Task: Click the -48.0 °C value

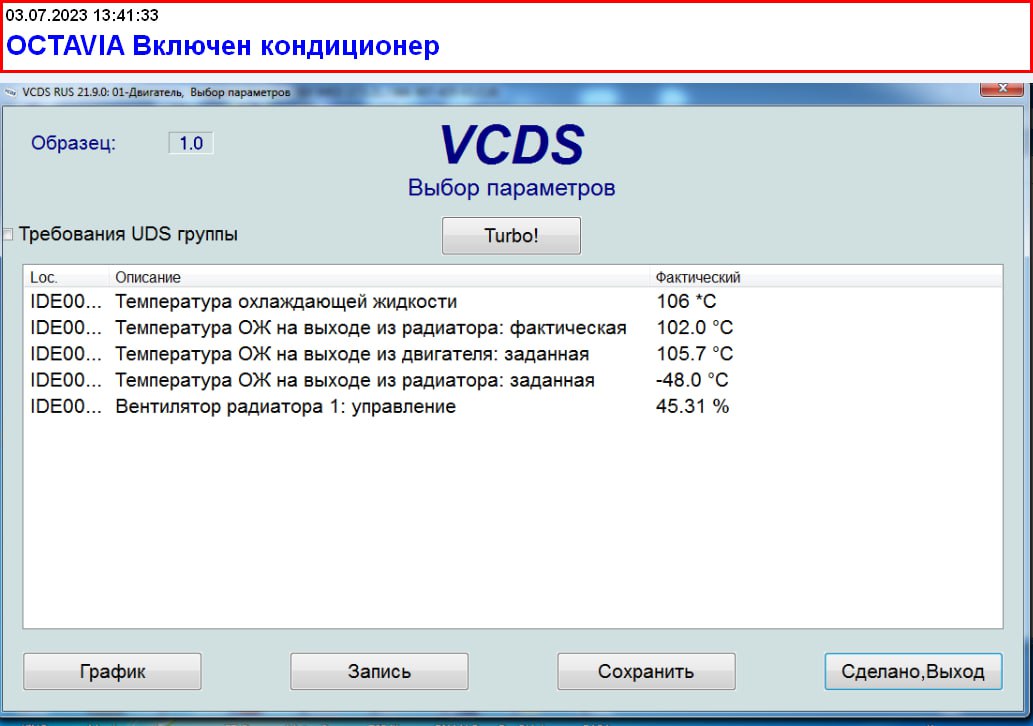Action: [x=692, y=380]
